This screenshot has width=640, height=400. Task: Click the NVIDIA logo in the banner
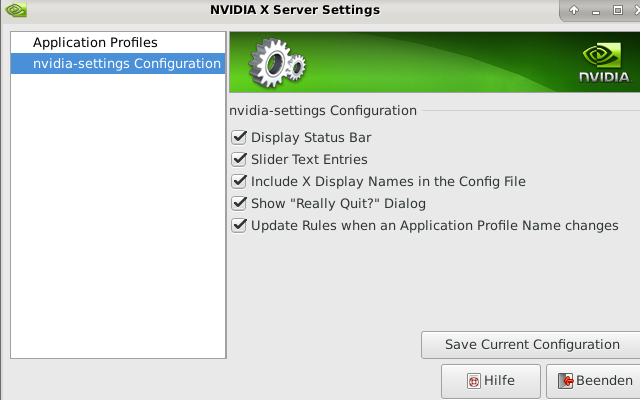coord(604,62)
